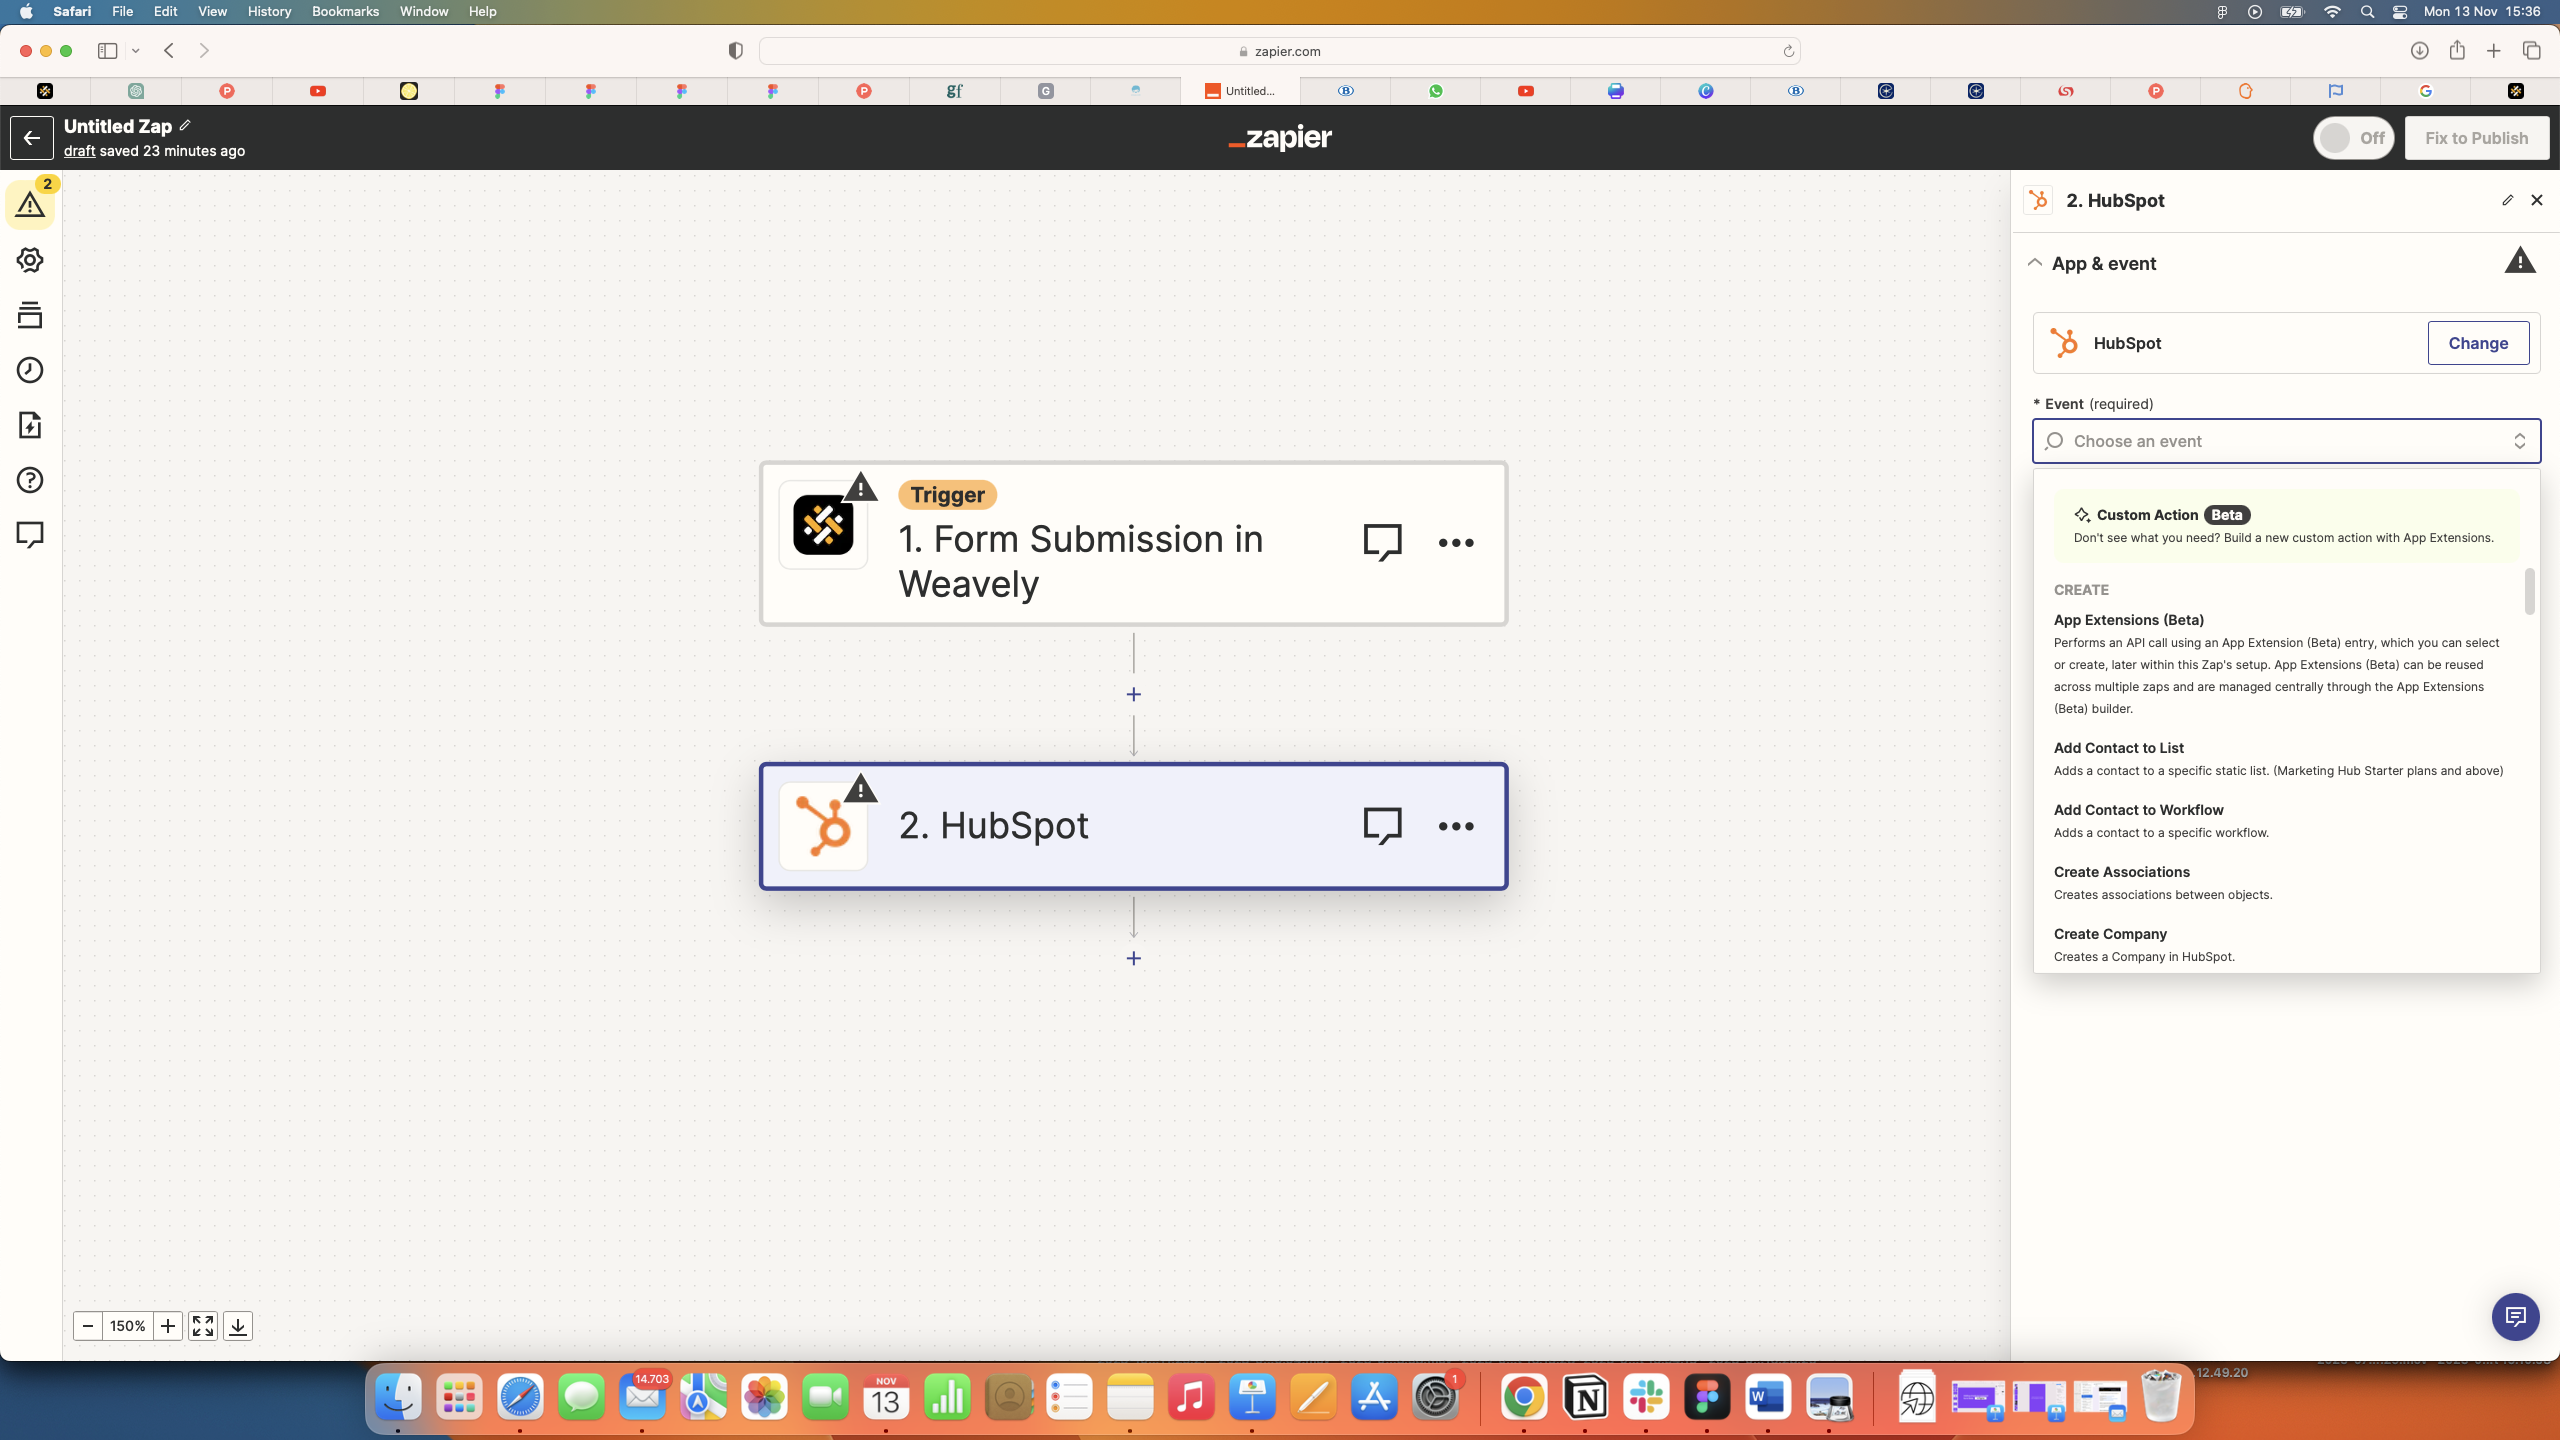The width and height of the screenshot is (2560, 1440).
Task: Open the chat support bubble
Action: (x=2515, y=1316)
